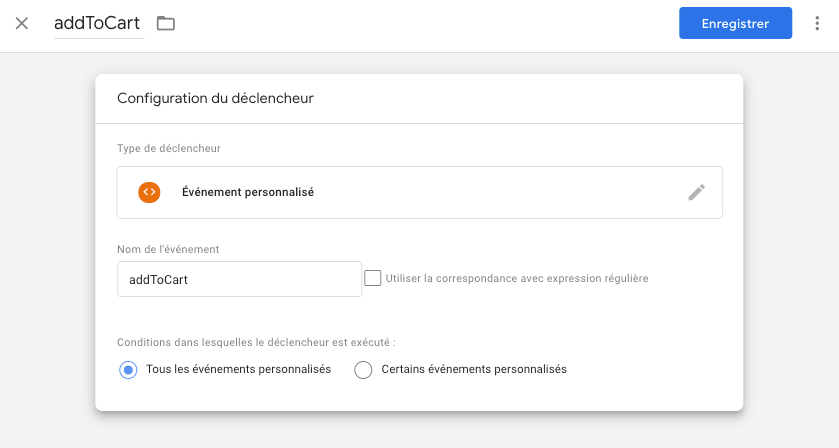
Task: Select the "Certains événements personnalisés" radio button
Action: coord(364,370)
